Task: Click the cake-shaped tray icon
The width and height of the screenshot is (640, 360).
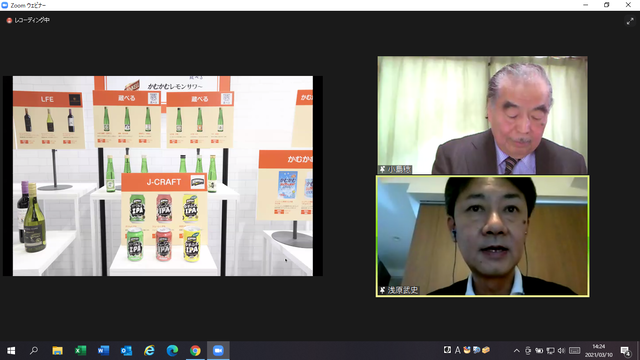Action: pyautogui.click(x=467, y=350)
